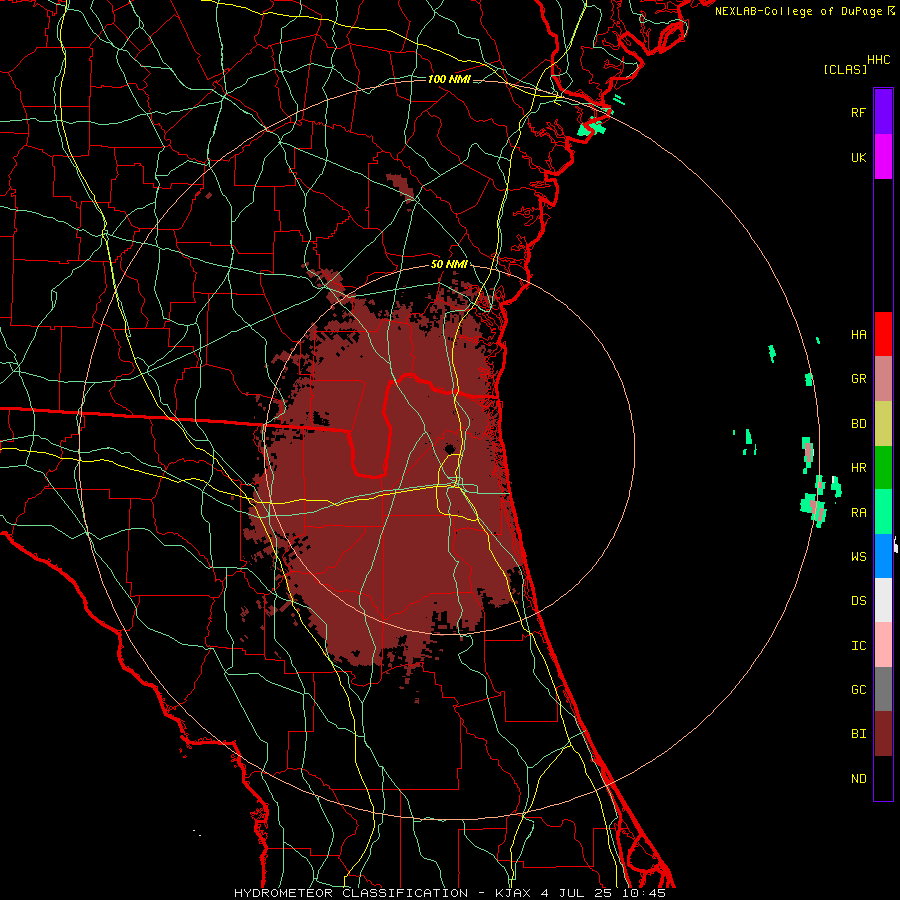
Task: Click the 50 NMI range ring label
Action: [x=449, y=265]
